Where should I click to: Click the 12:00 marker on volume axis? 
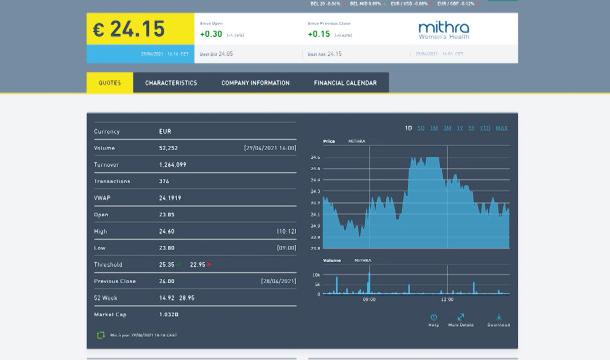coord(447,300)
